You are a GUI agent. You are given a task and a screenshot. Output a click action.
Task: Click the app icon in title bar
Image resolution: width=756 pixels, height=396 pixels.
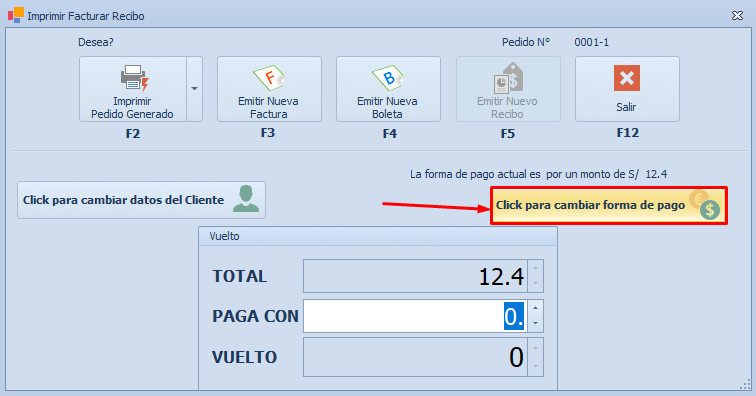click(16, 15)
